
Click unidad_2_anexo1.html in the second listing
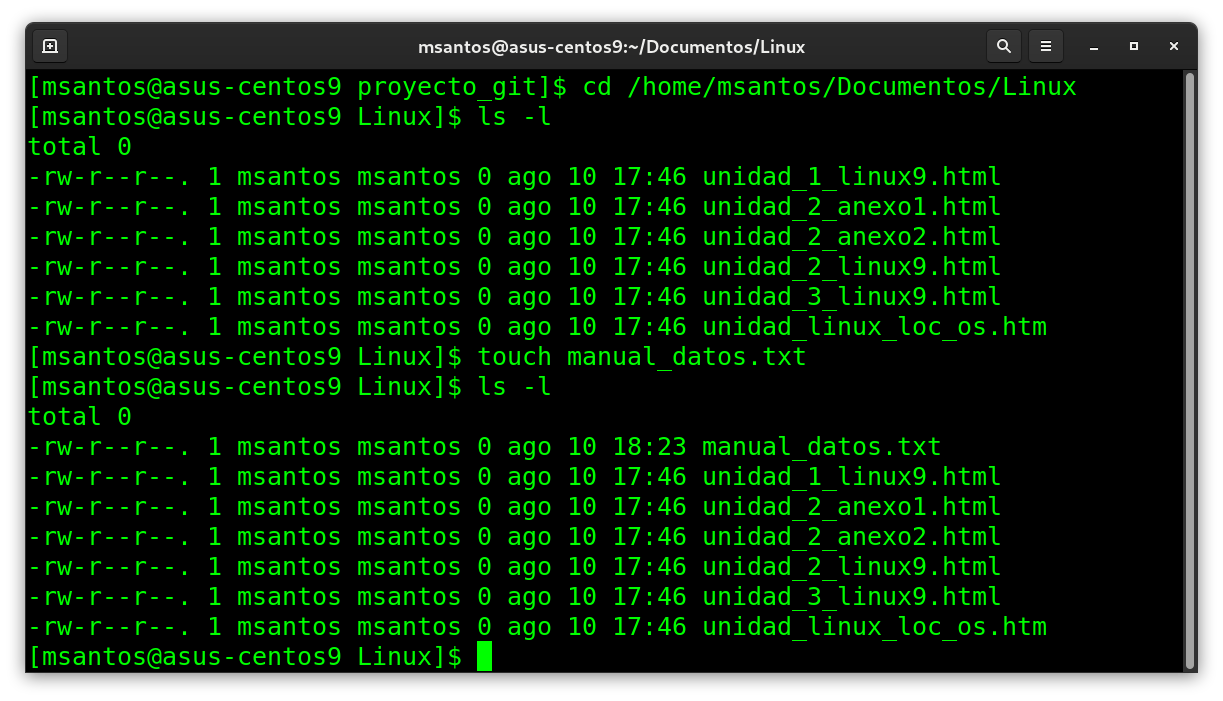[851, 507]
